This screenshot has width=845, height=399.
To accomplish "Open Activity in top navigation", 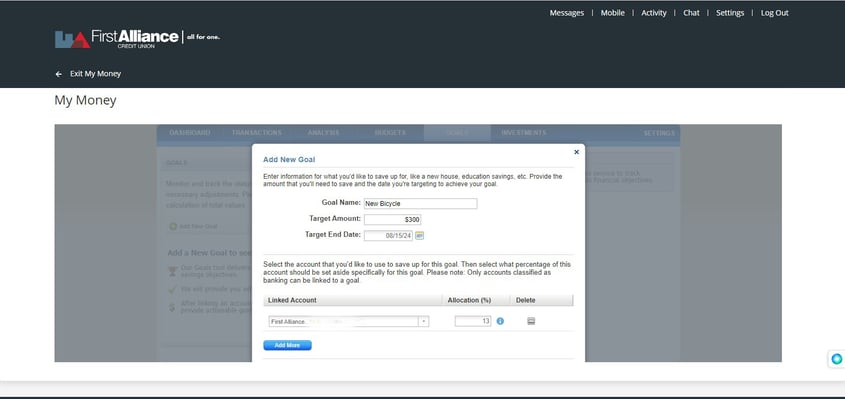I will click(654, 13).
